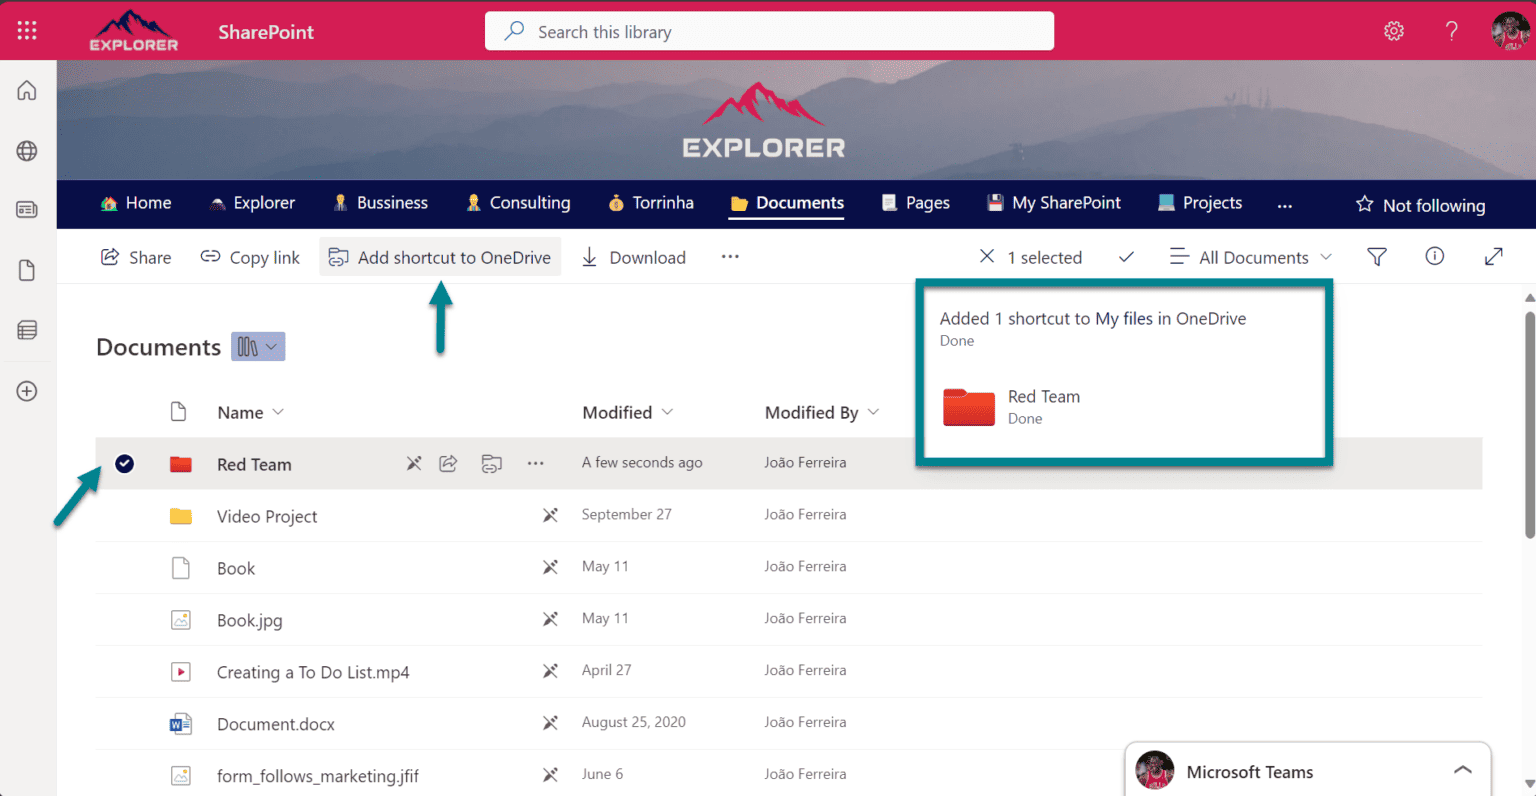Deselect the Red Team folder checkmark
This screenshot has height=796, width=1536.
pos(124,463)
